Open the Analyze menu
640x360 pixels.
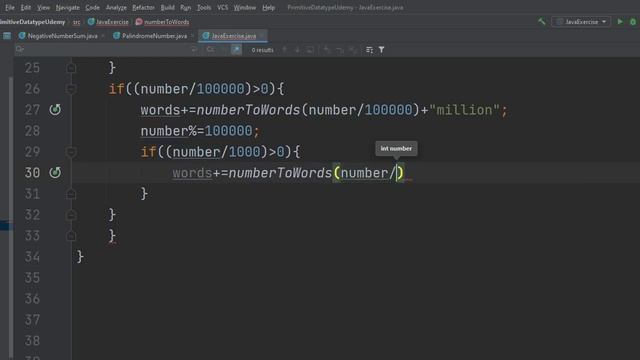click(116, 7)
